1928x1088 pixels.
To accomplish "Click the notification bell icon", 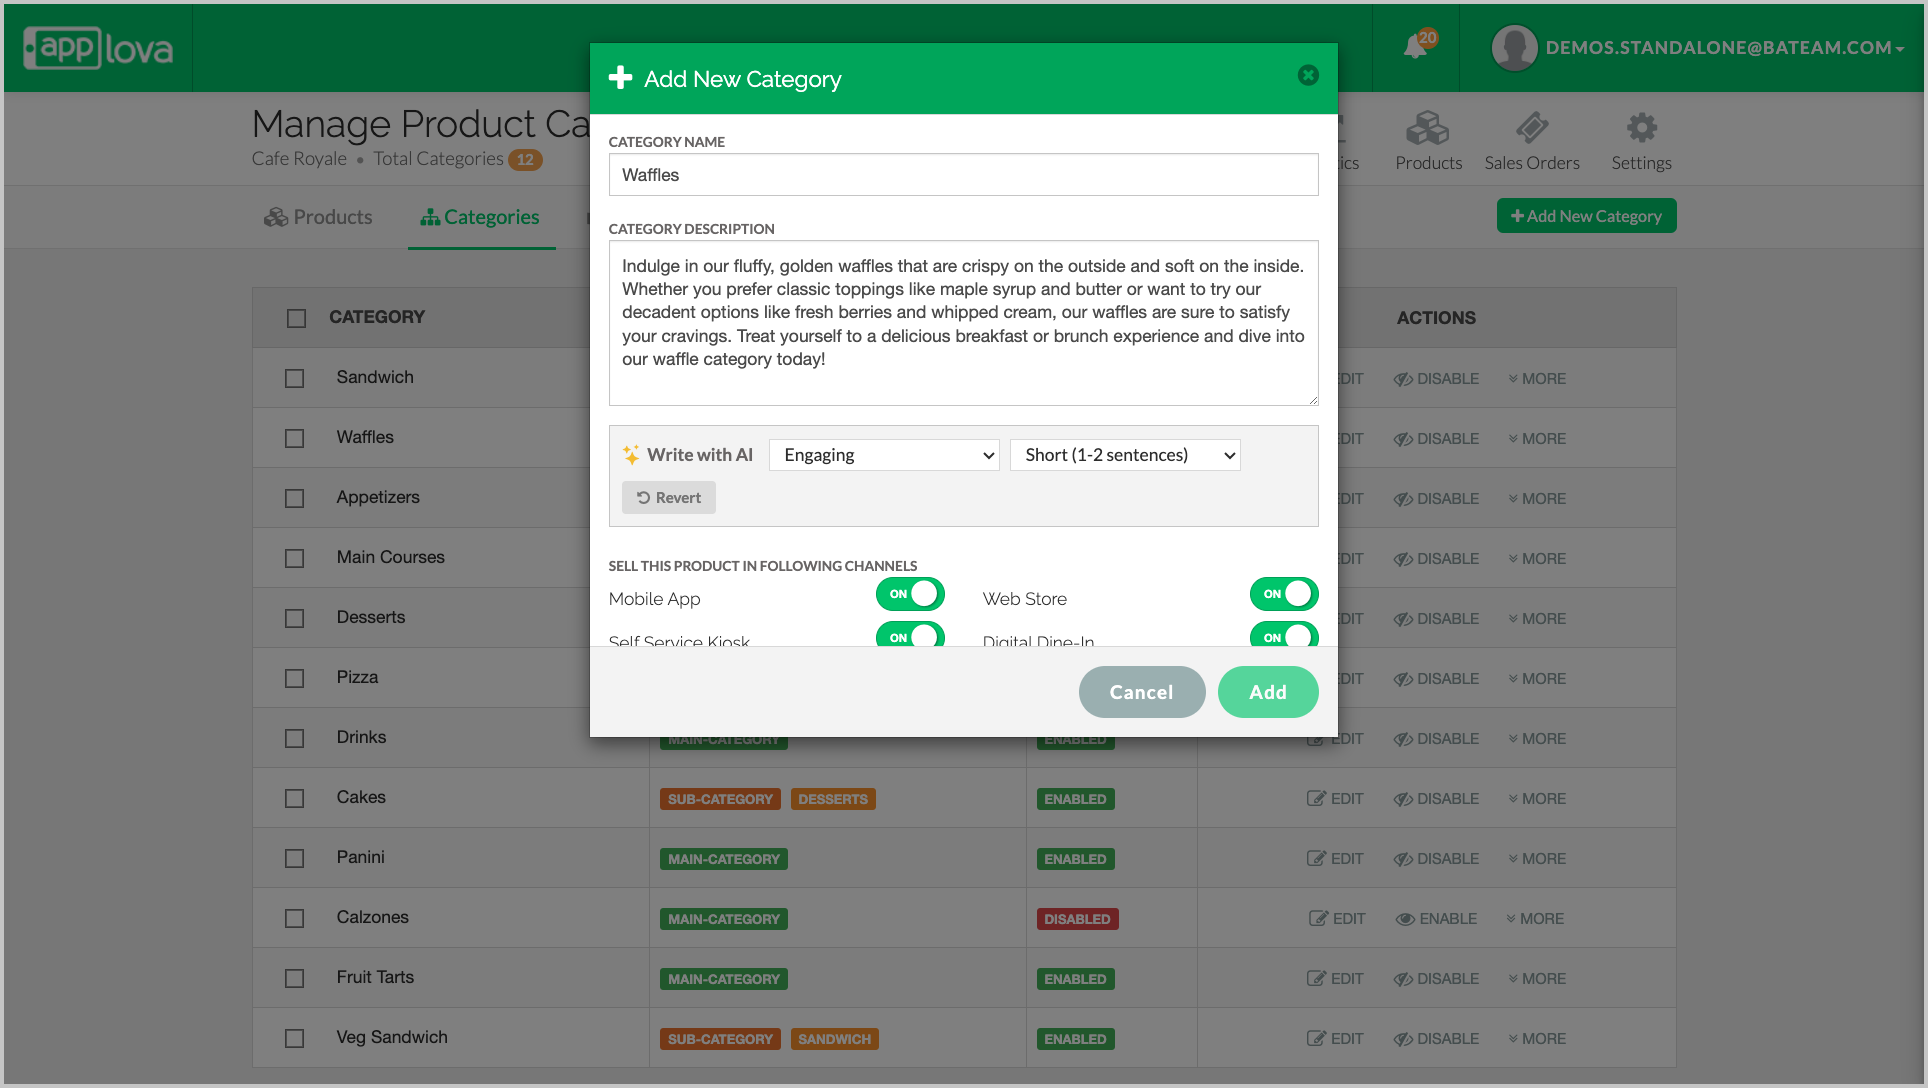I will 1416,47.
